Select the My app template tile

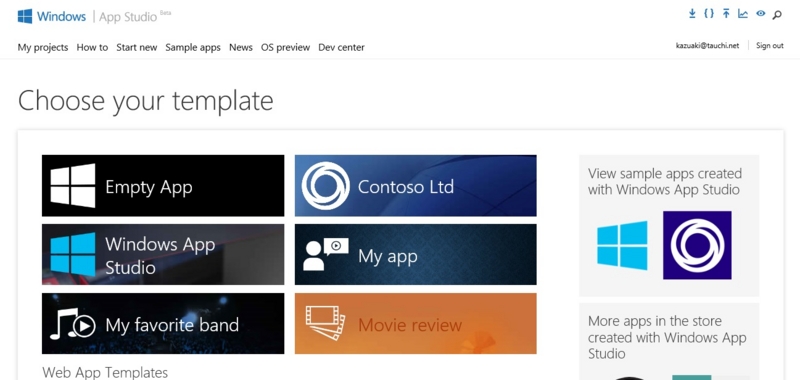point(416,255)
